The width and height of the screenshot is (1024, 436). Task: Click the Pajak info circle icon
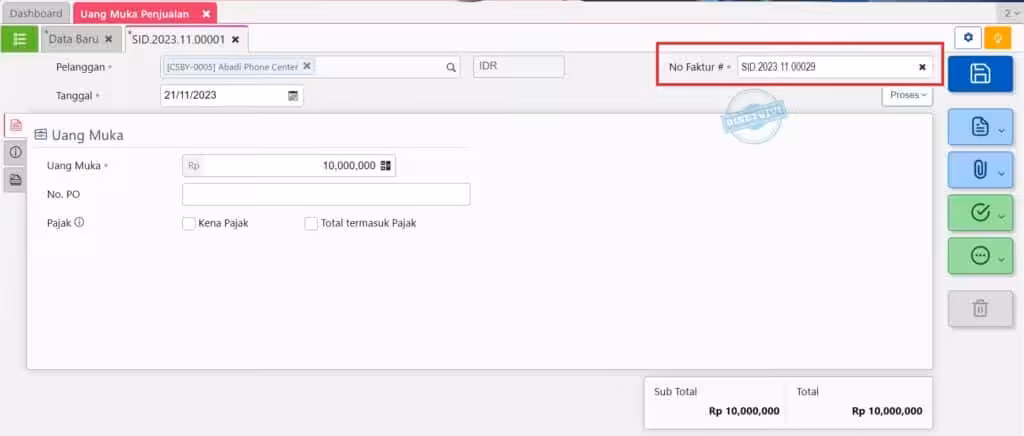tap(79, 222)
